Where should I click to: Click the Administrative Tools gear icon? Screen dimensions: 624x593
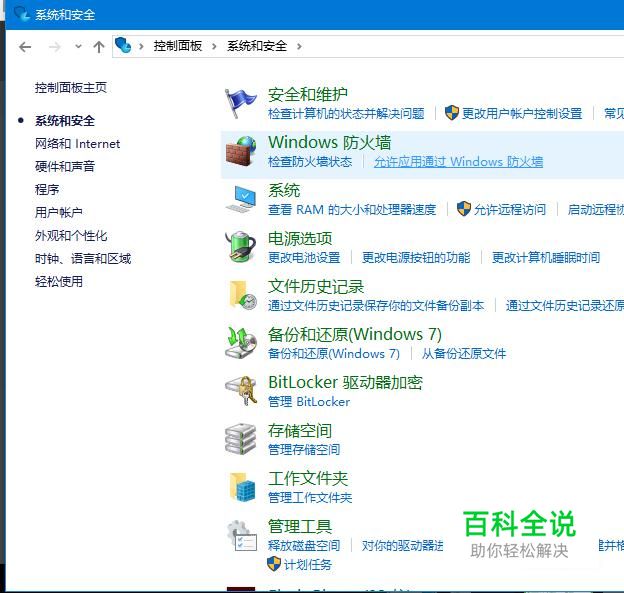click(242, 535)
